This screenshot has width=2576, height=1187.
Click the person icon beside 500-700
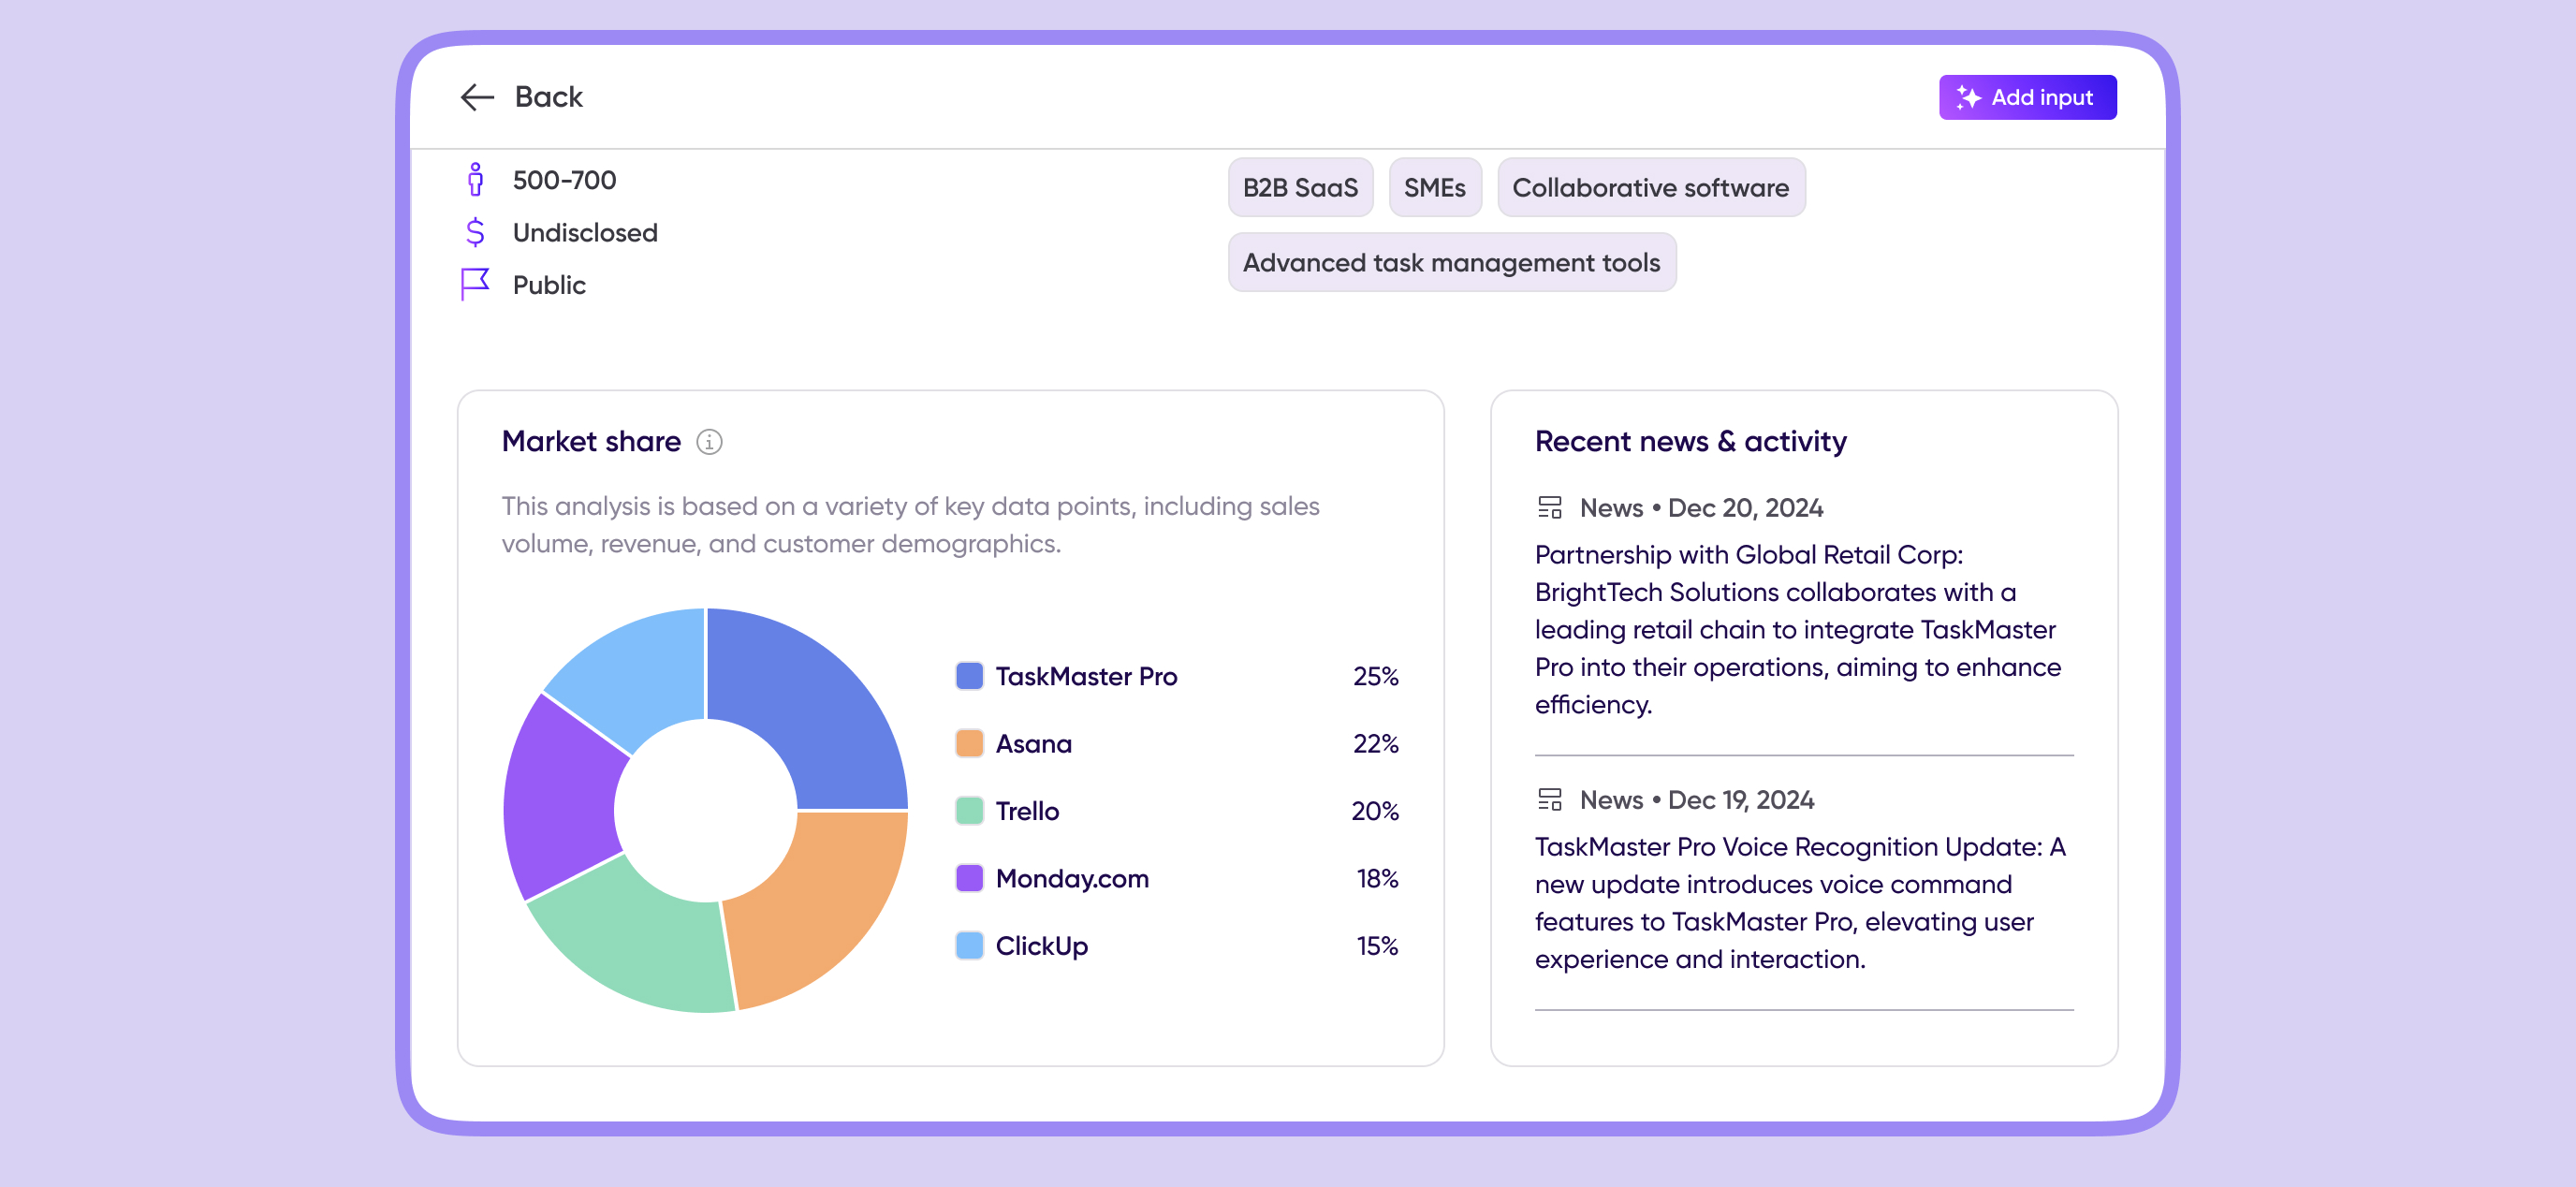475,179
